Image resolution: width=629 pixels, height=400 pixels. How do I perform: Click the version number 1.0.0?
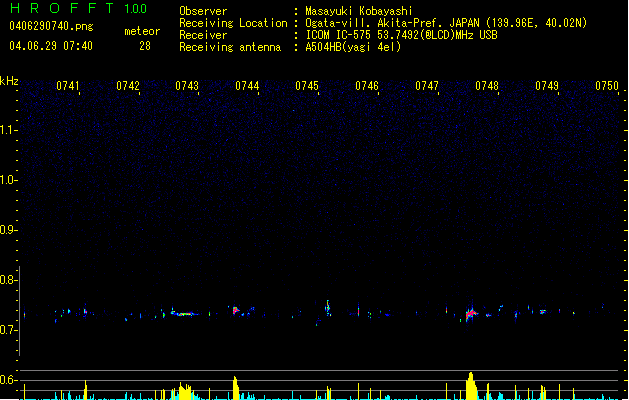135,9
